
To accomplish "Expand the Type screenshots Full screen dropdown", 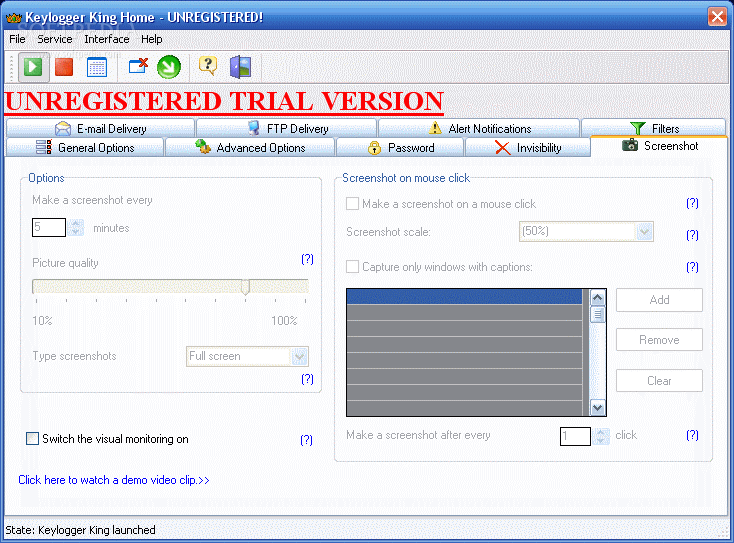I will tap(299, 357).
